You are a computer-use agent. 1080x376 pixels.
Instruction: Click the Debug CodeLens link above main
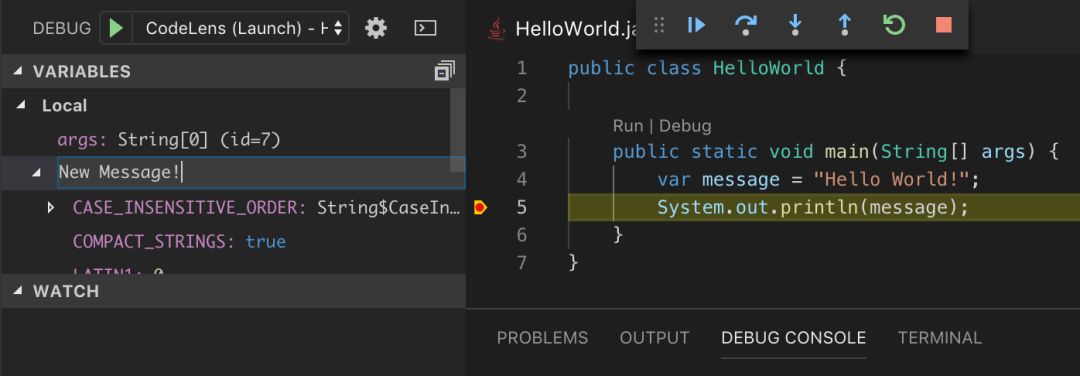tap(685, 126)
